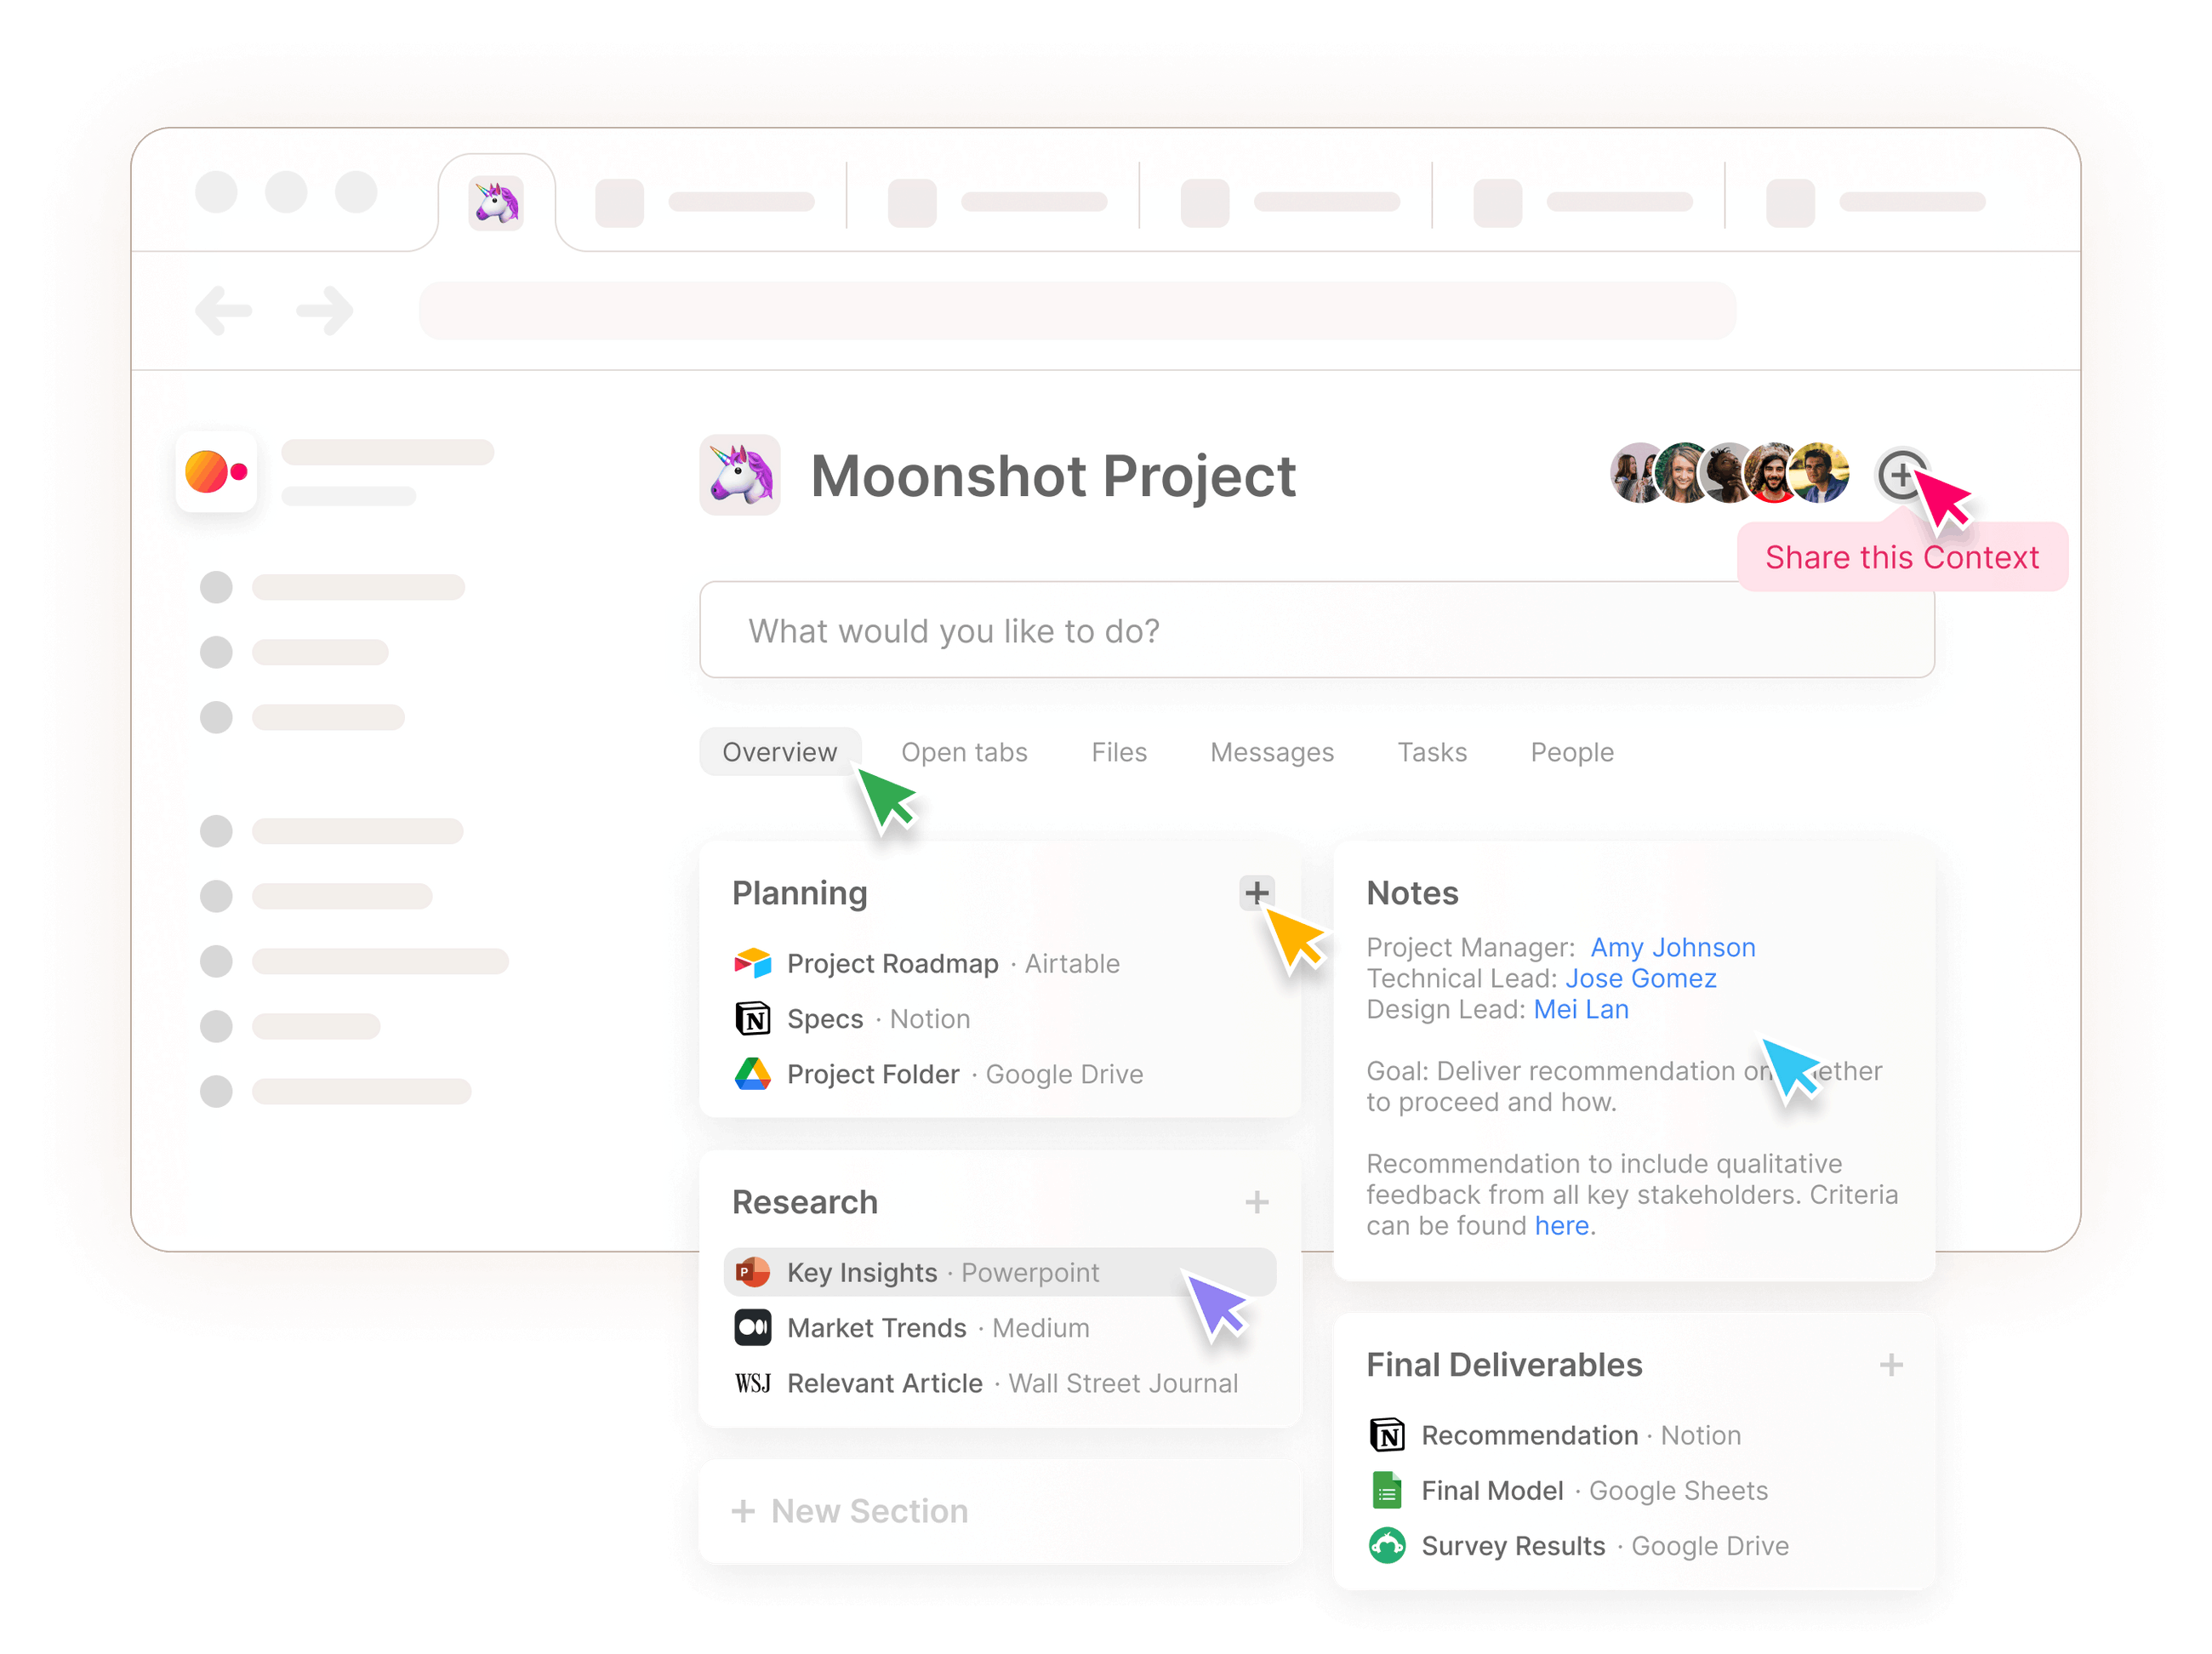Follow the 'here' criteria link
2212x1654 pixels.
(x=1561, y=1225)
